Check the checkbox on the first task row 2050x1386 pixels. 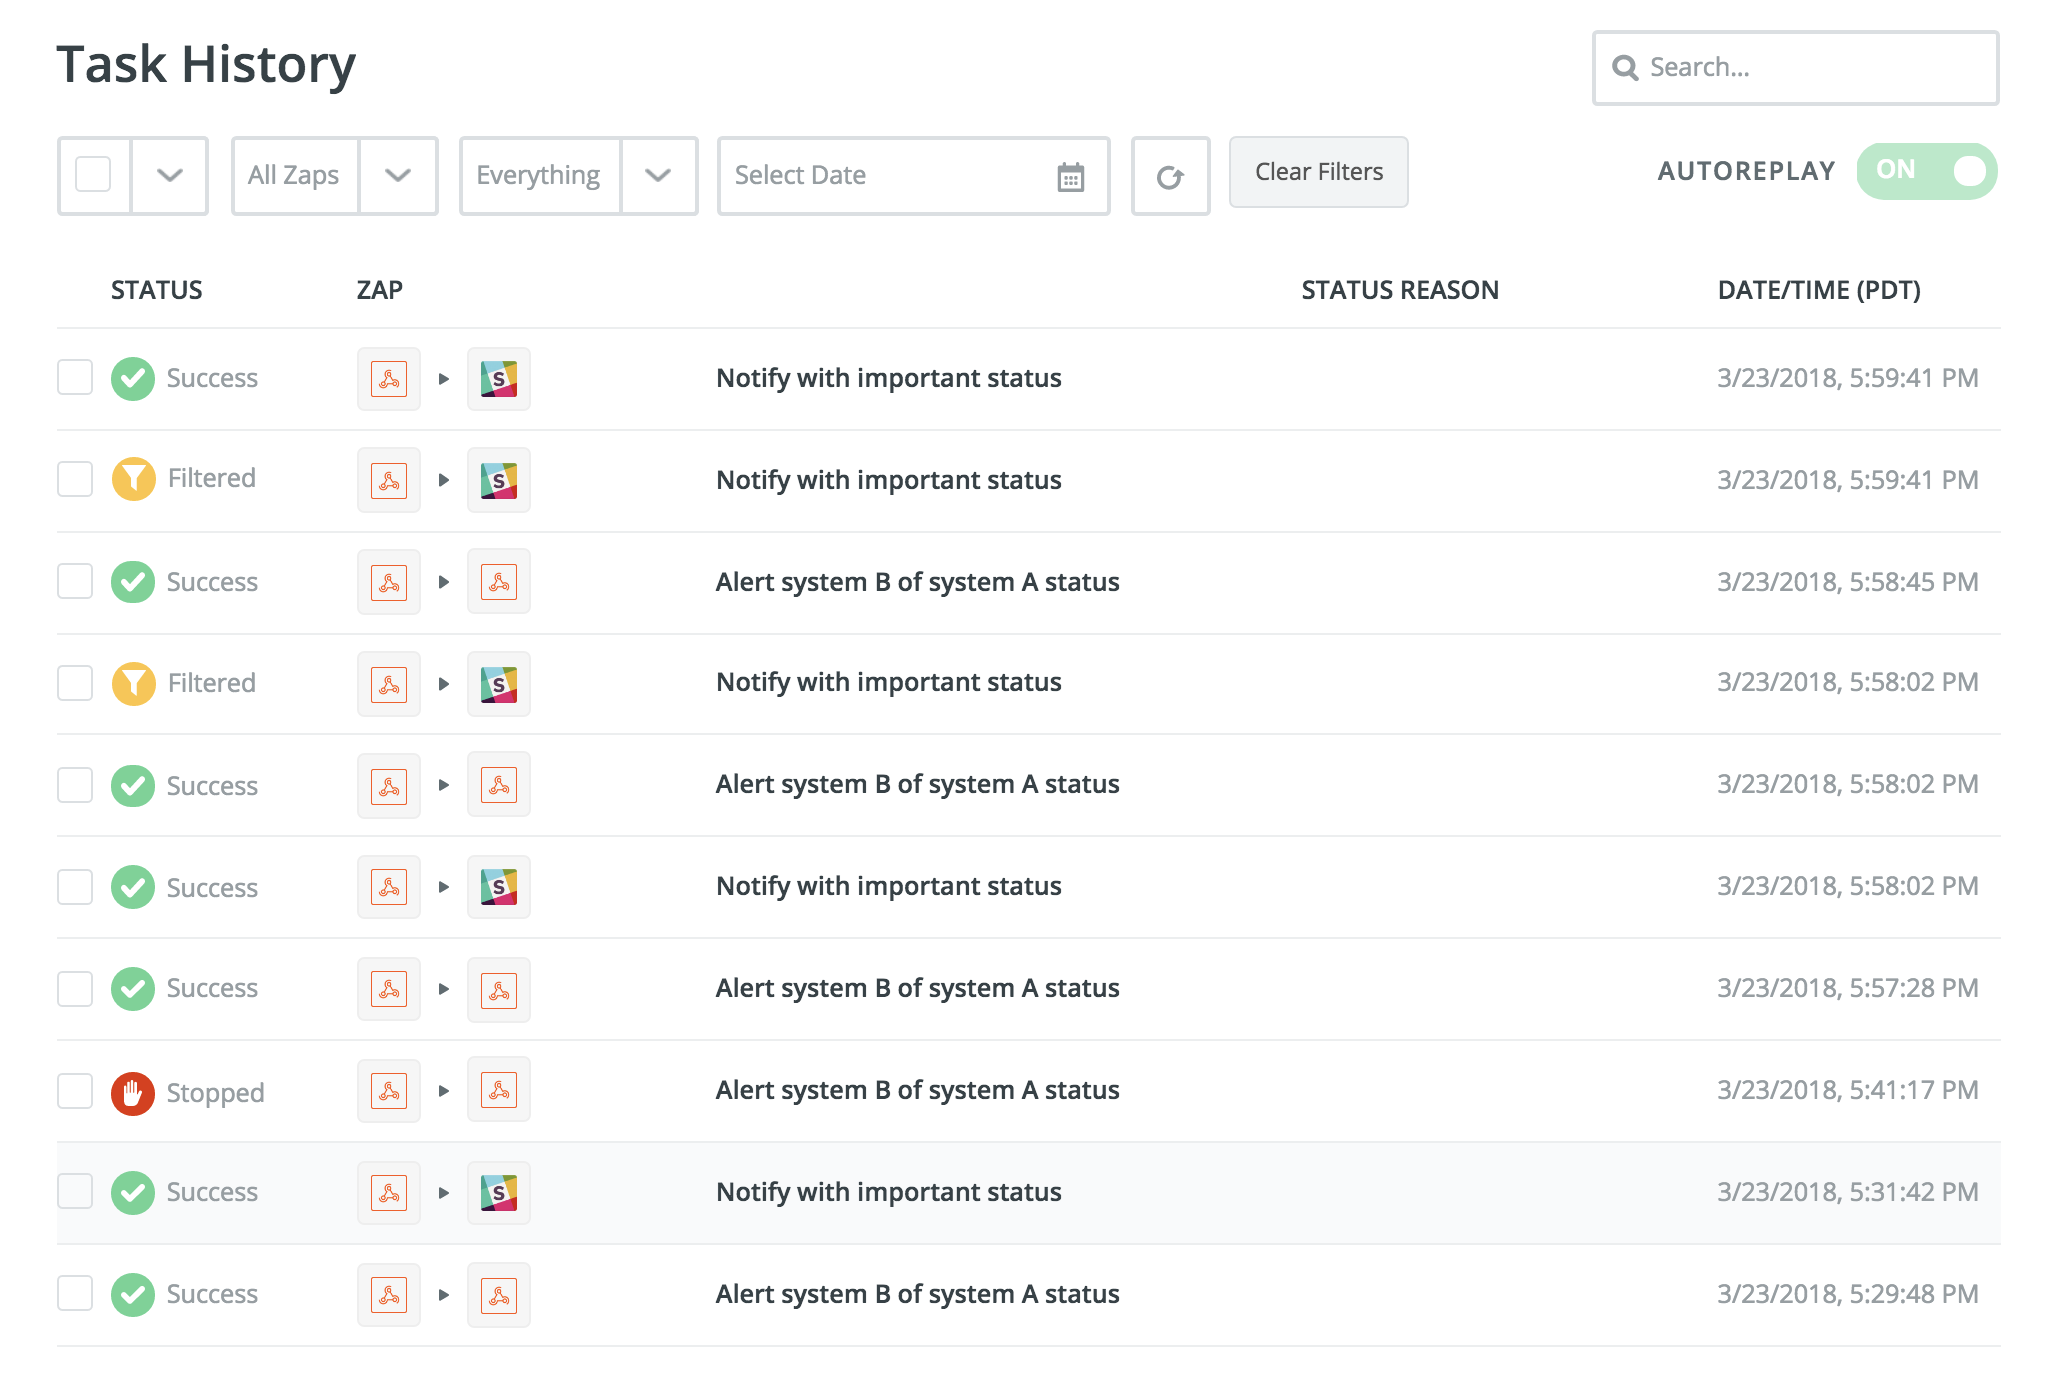tap(74, 376)
